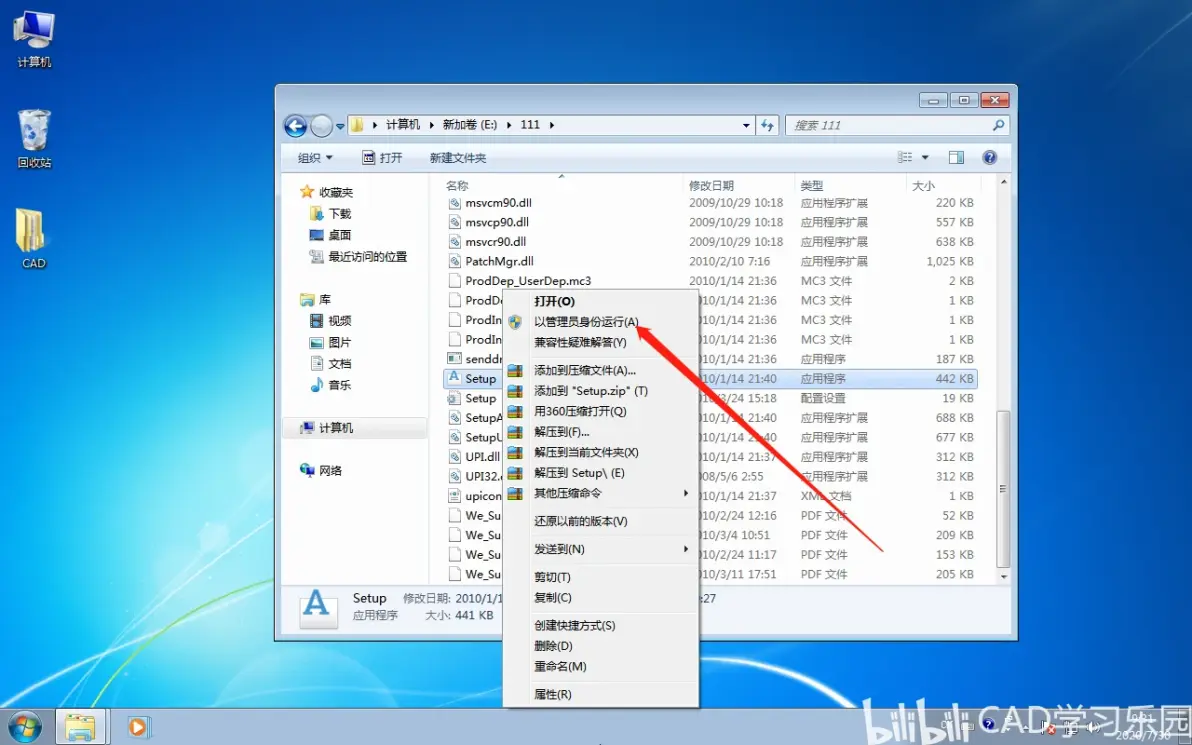Choose 添加到 "Setup.zip" (T) menu entry
1192x745 pixels.
pos(601,392)
